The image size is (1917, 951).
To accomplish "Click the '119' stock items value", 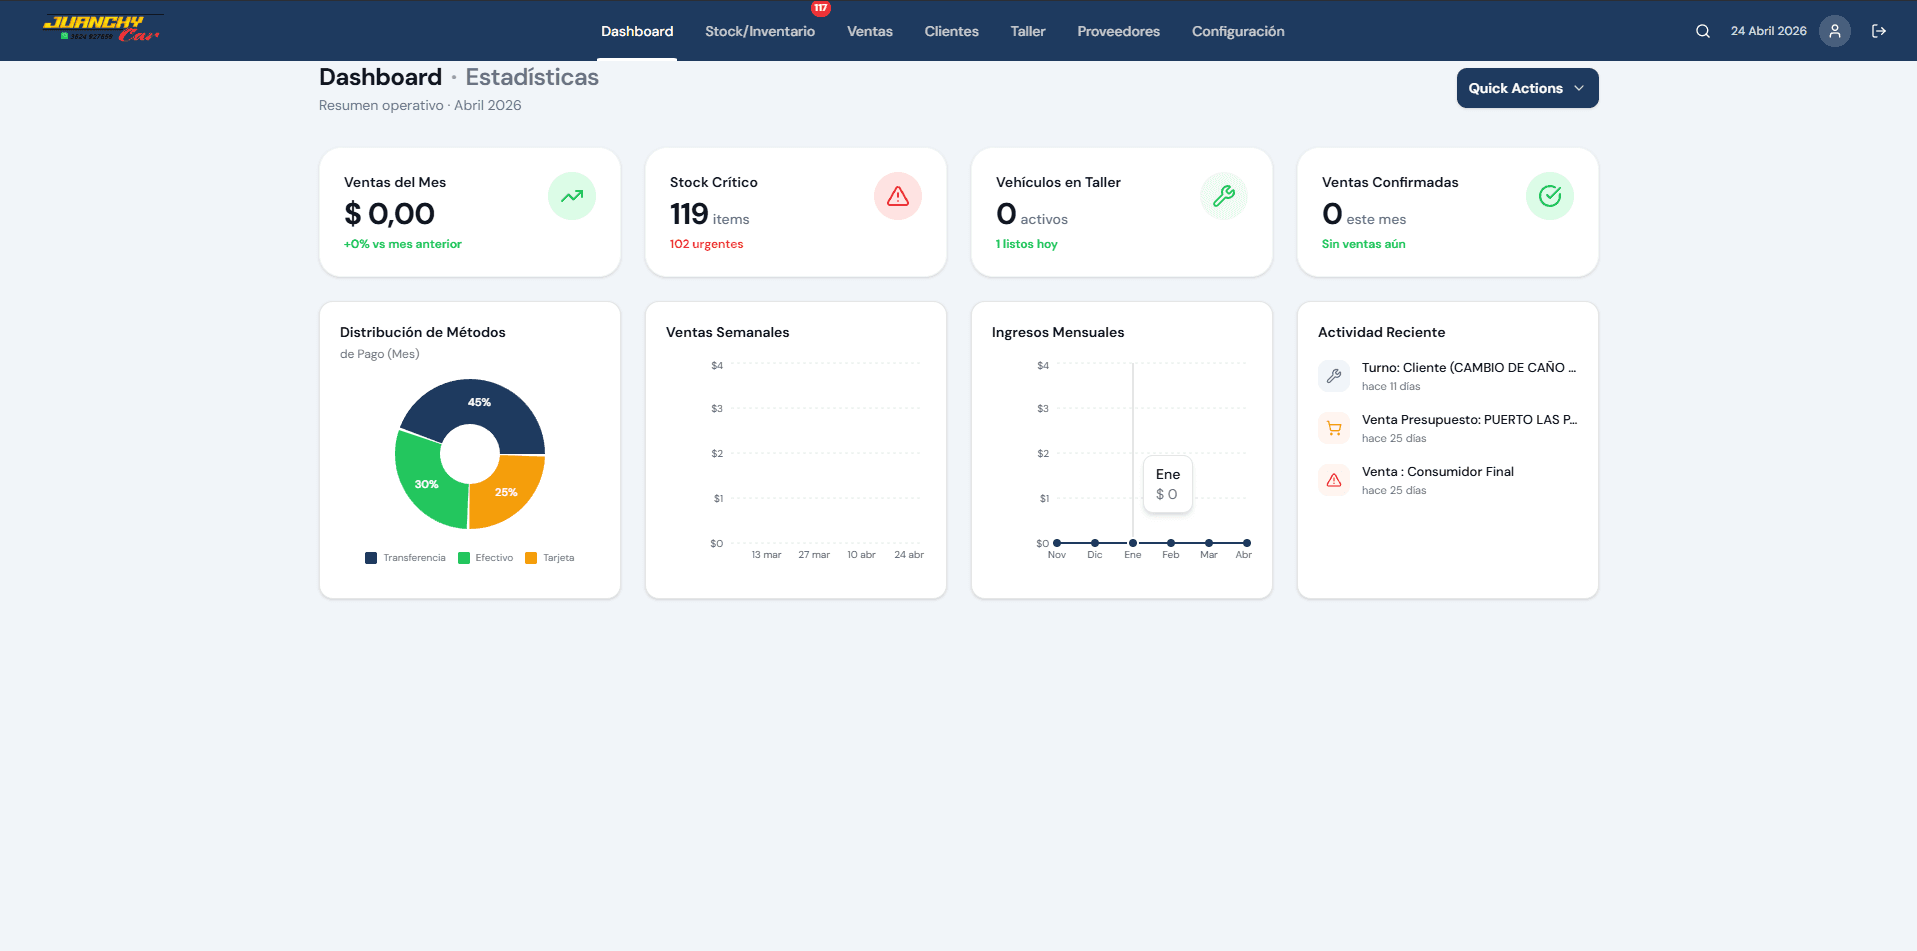I will (x=689, y=213).
